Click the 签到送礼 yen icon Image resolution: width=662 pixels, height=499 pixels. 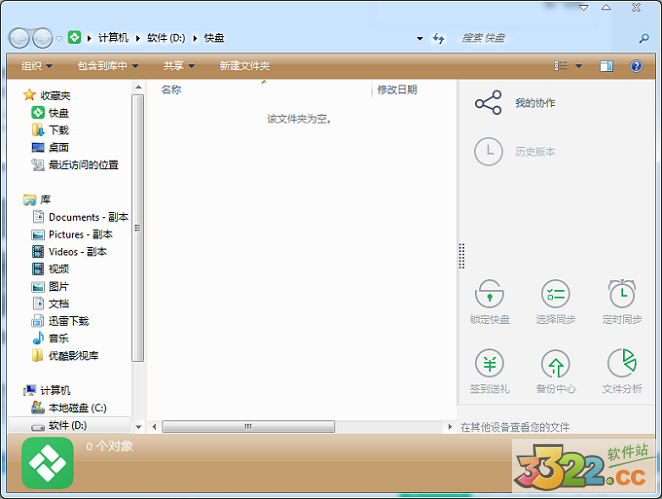[x=489, y=363]
